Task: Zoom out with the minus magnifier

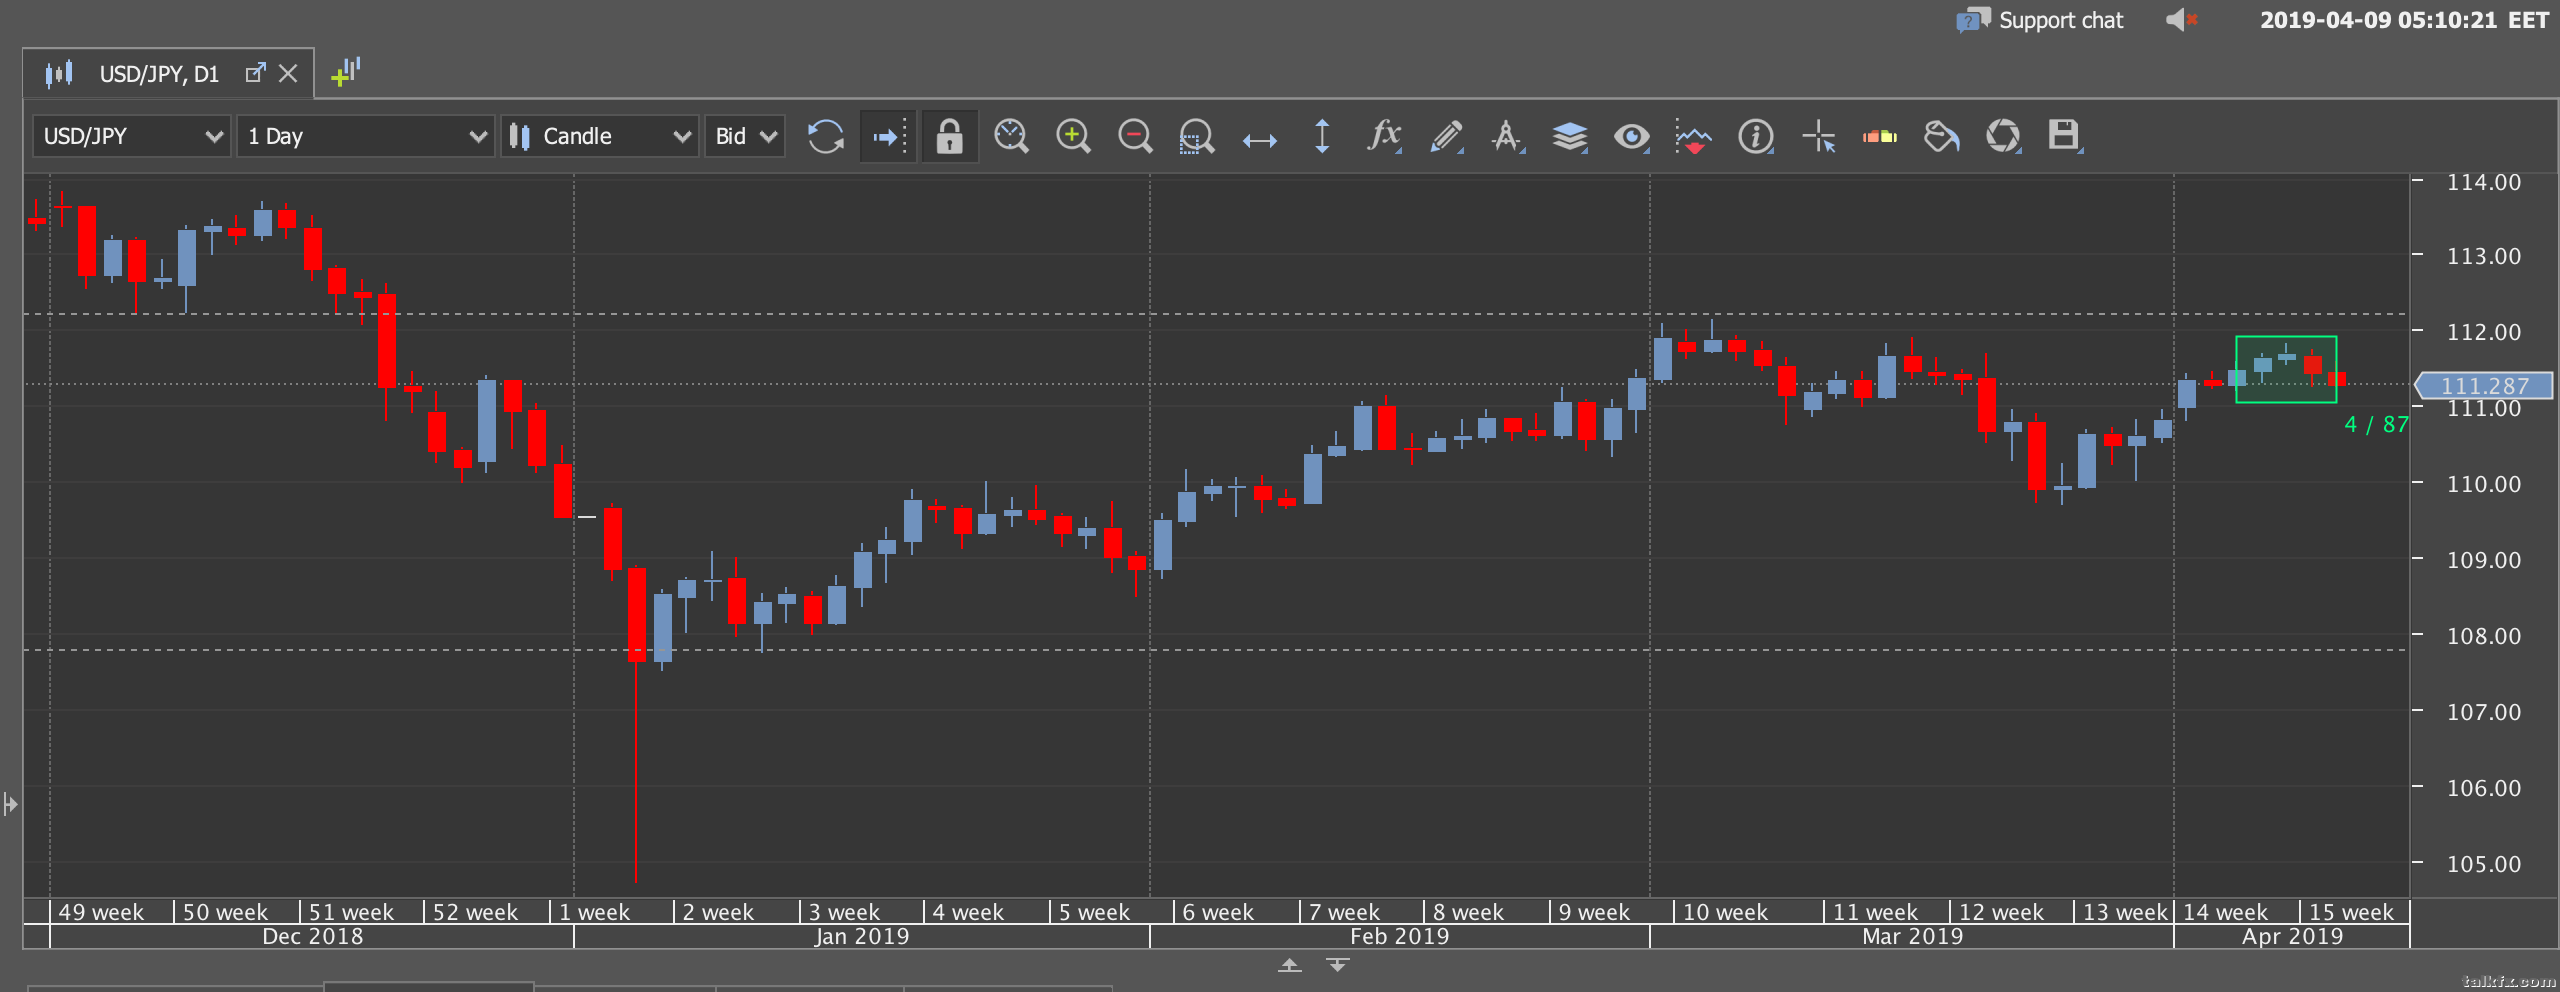Action: 1135,136
